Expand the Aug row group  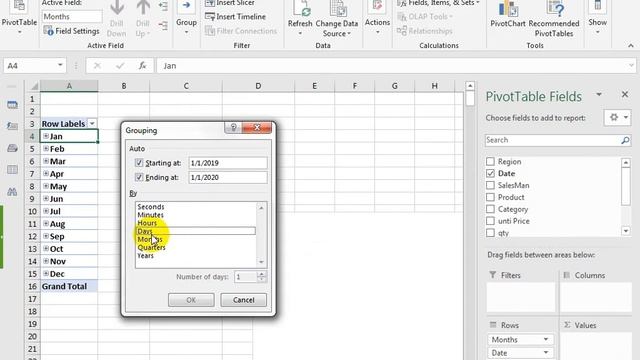(46, 224)
